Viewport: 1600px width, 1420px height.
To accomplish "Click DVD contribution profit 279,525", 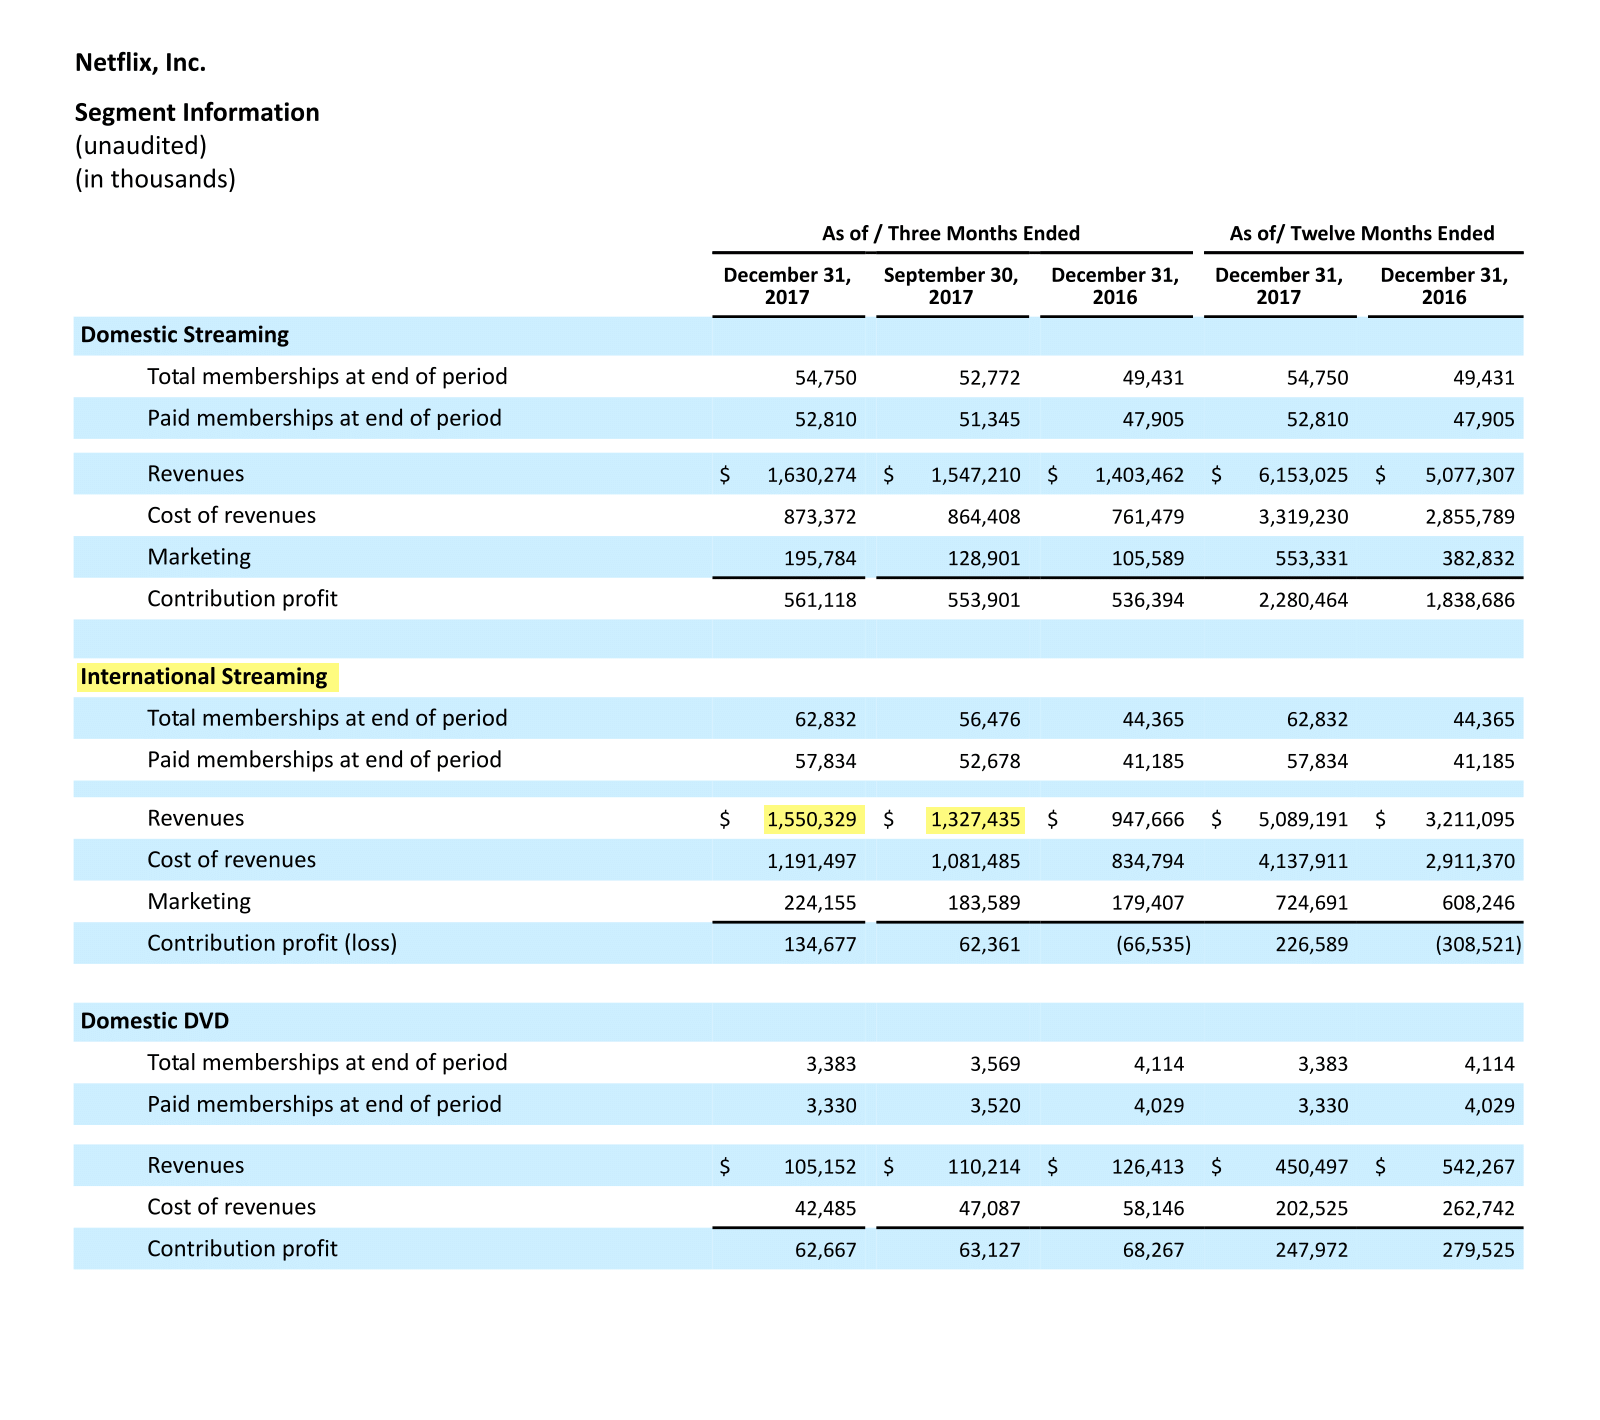I will 1478,1250.
